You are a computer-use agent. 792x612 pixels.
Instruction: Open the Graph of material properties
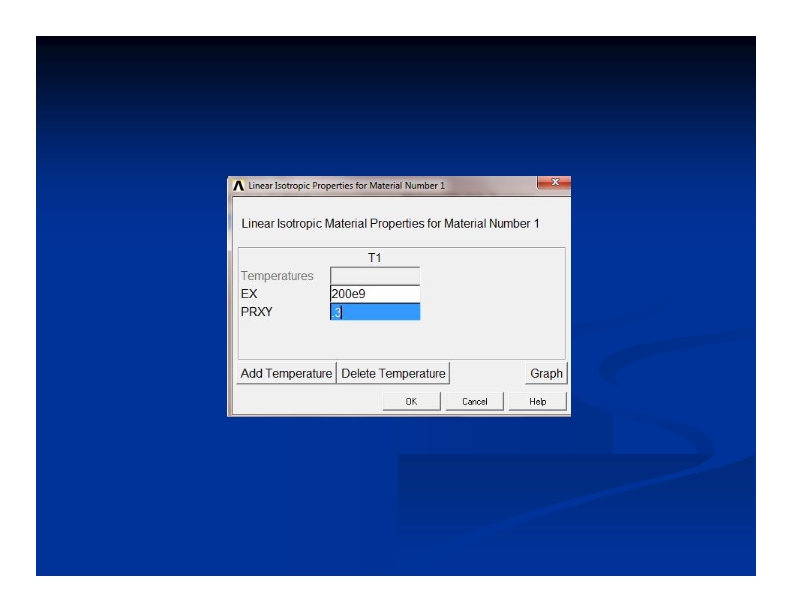pos(546,373)
